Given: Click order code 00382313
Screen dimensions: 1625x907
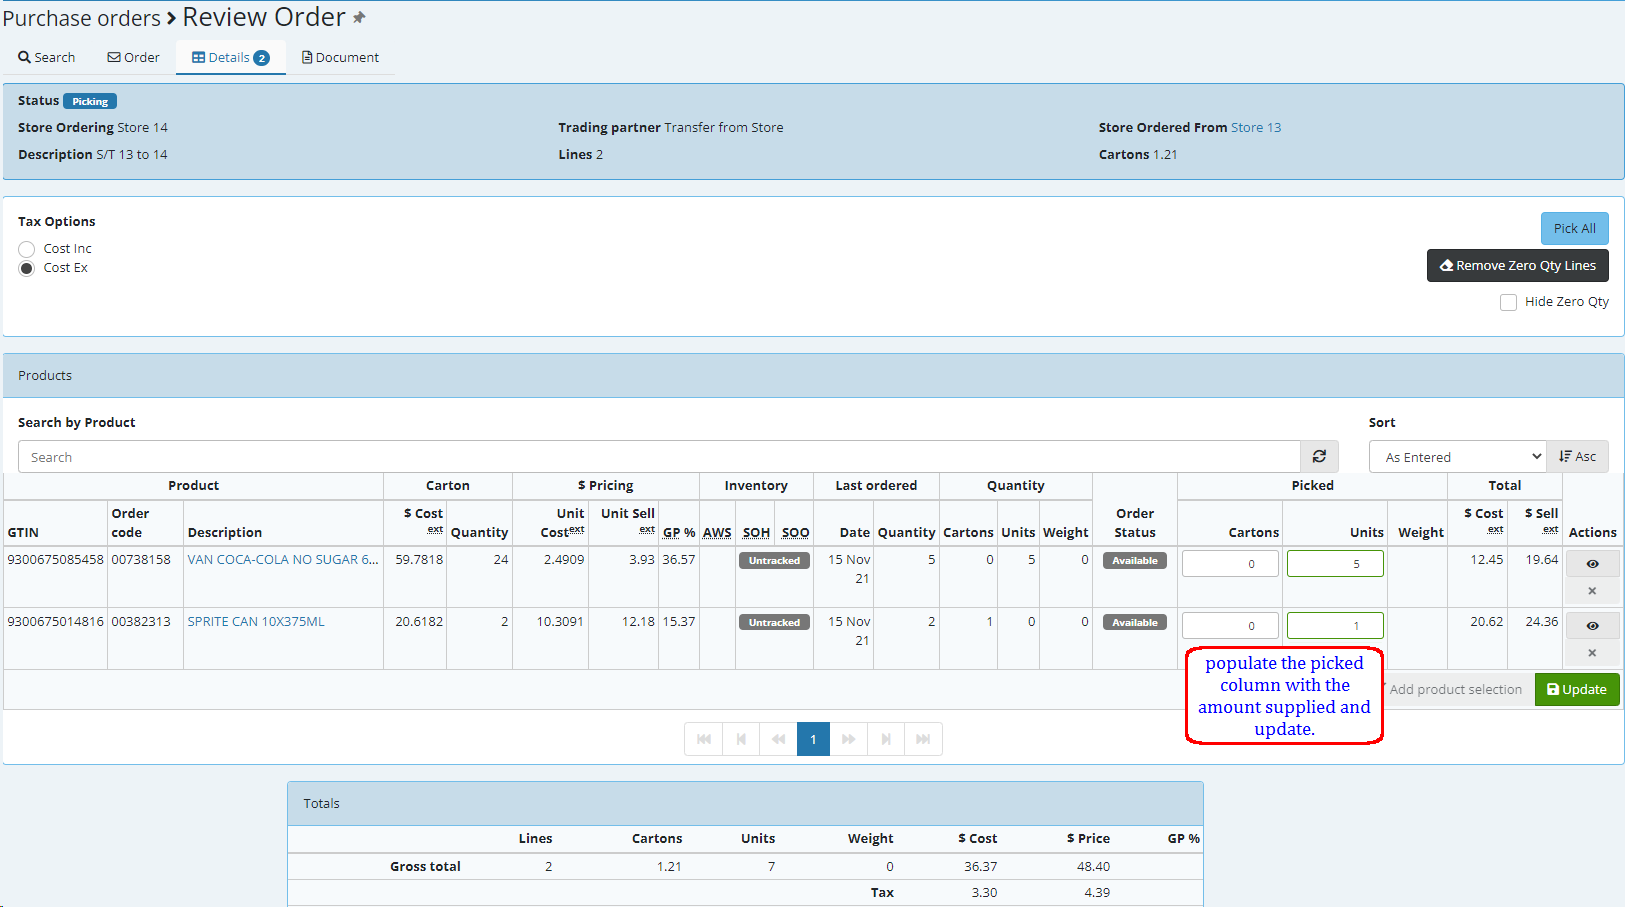Looking at the screenshot, I should coord(141,622).
